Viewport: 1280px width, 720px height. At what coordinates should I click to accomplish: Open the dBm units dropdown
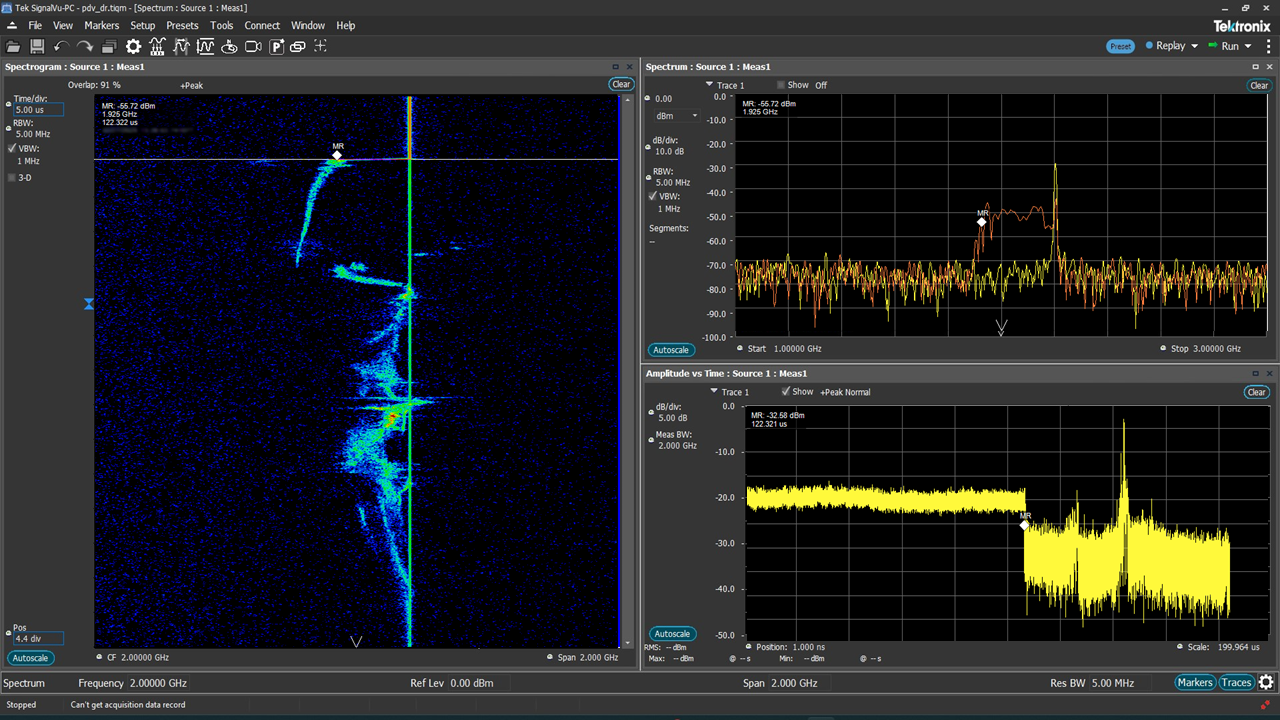tap(677, 116)
